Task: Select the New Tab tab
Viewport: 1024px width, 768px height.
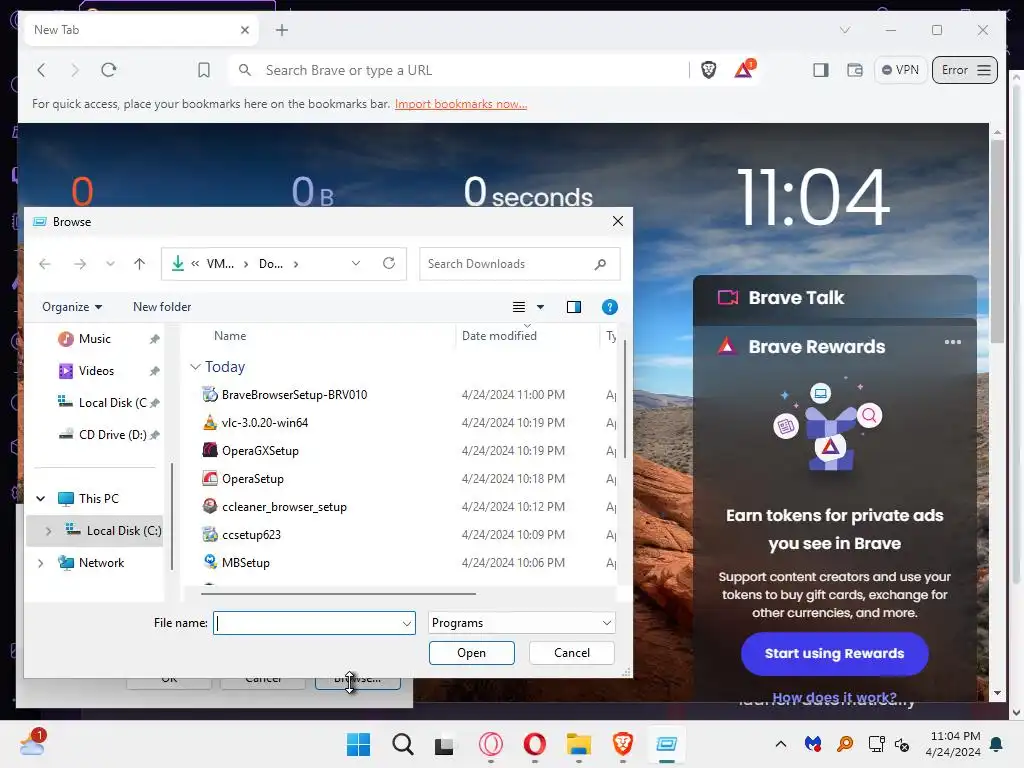Action: coord(140,30)
